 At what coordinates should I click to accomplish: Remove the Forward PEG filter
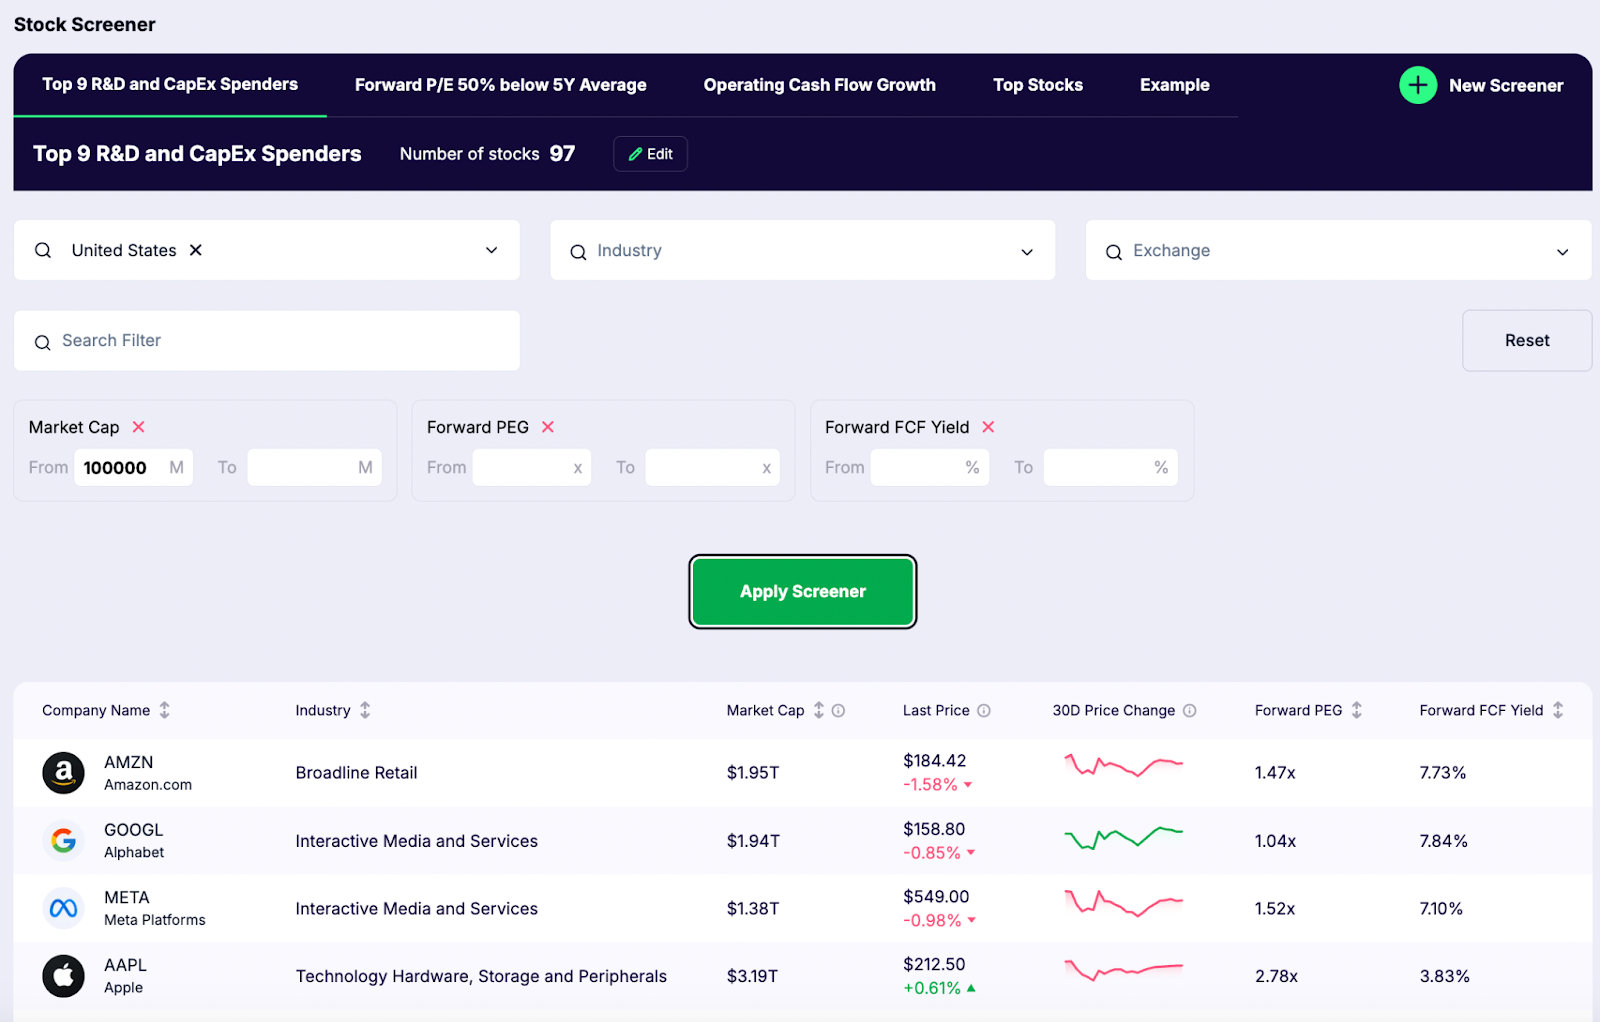pyautogui.click(x=548, y=427)
